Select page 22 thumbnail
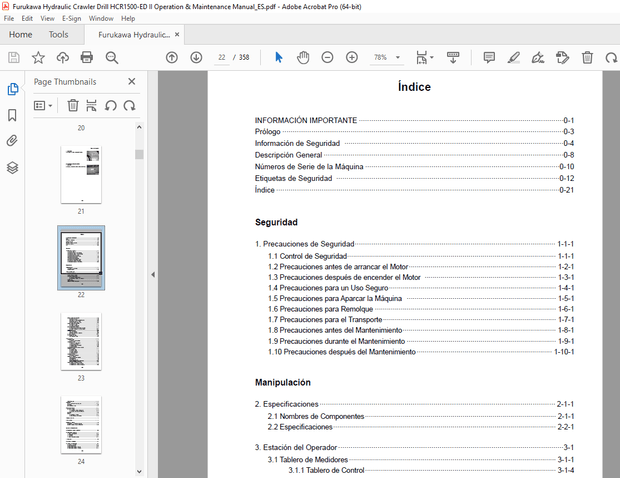 click(81, 258)
